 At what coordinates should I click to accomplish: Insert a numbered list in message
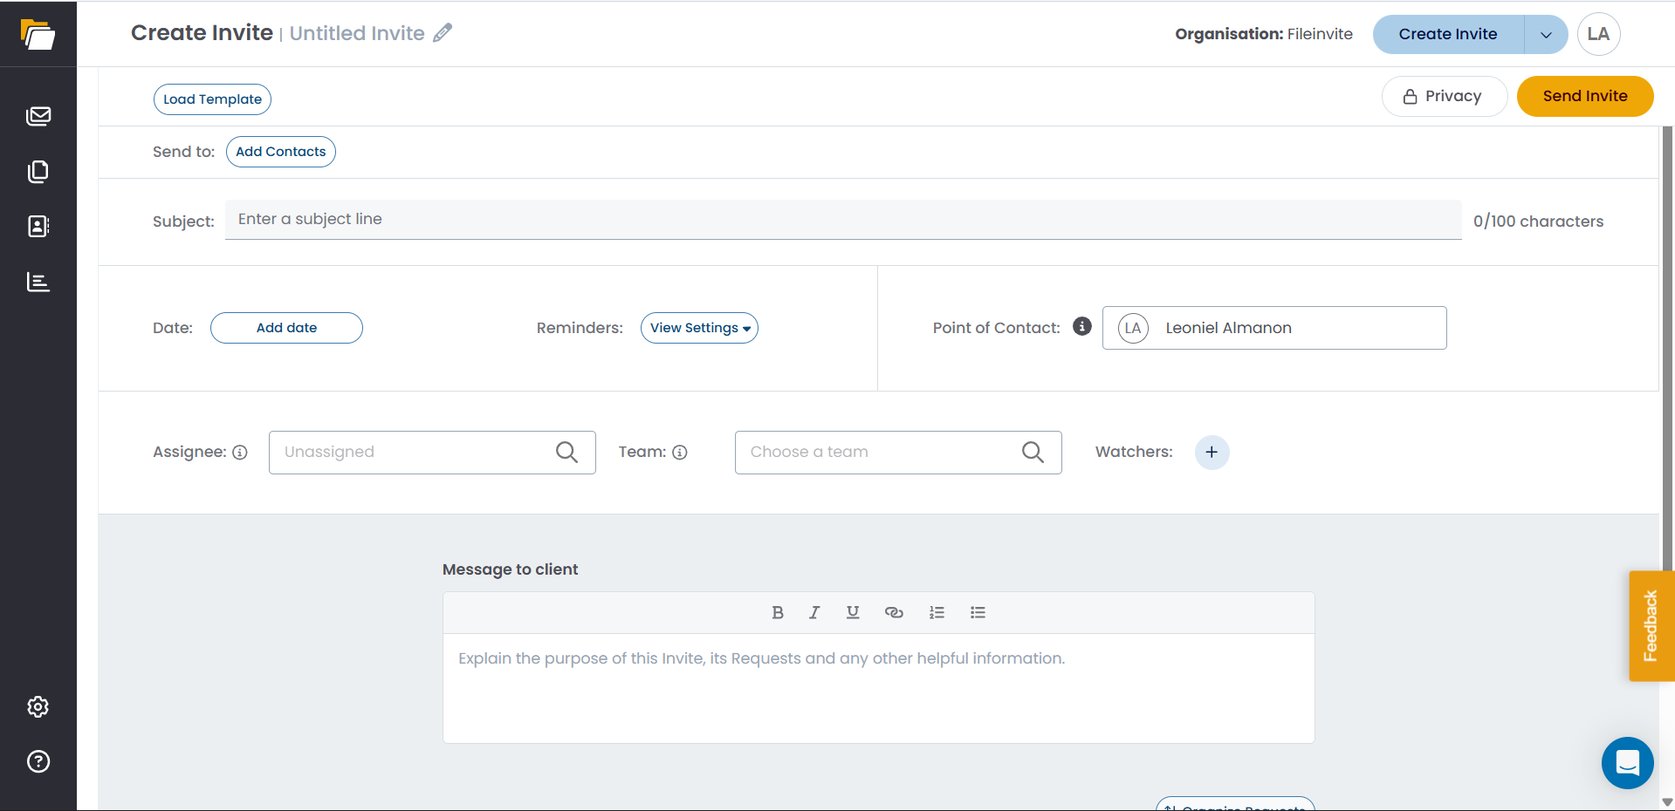[937, 612]
